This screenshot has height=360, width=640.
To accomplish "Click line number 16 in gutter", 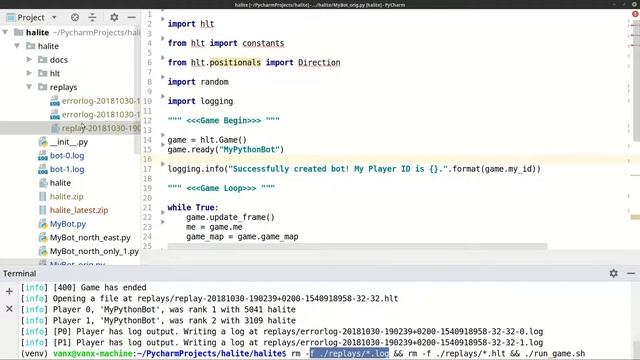I will tap(147, 159).
